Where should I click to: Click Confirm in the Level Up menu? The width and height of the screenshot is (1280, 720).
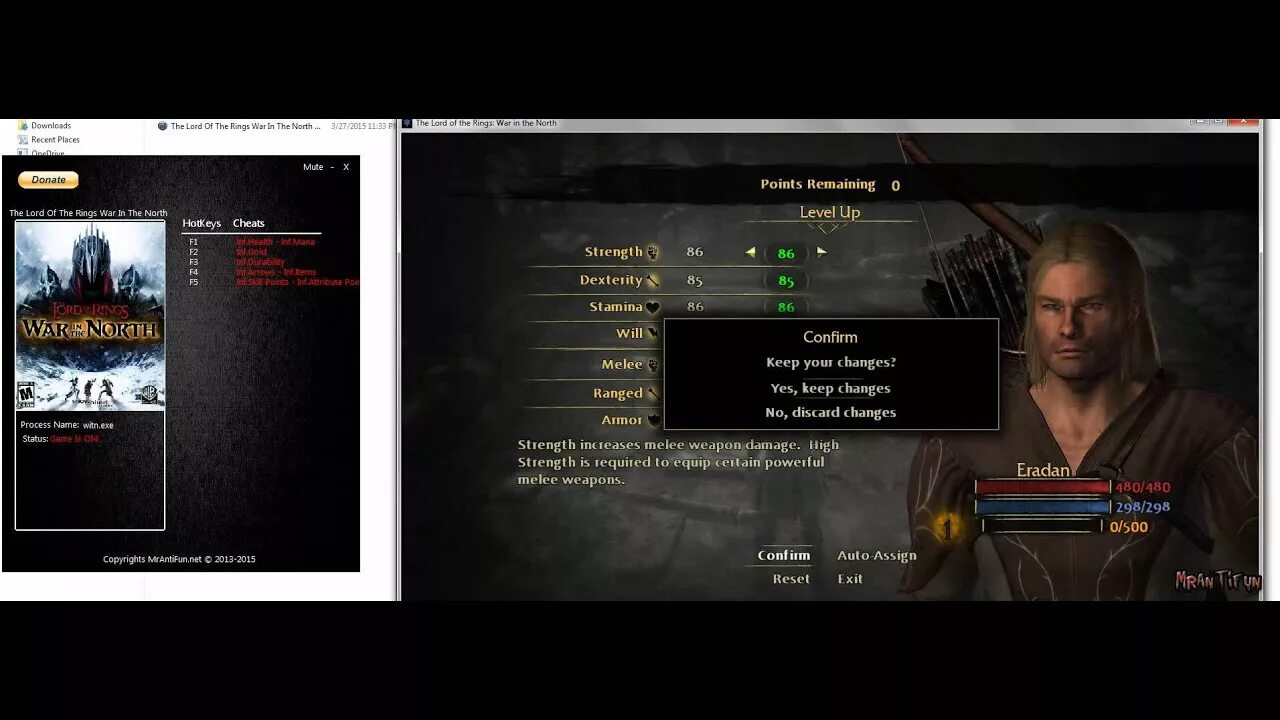coord(784,556)
